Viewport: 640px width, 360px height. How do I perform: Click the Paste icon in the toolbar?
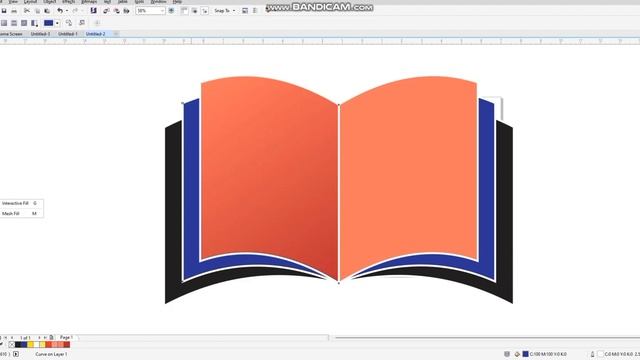[x=47, y=11]
